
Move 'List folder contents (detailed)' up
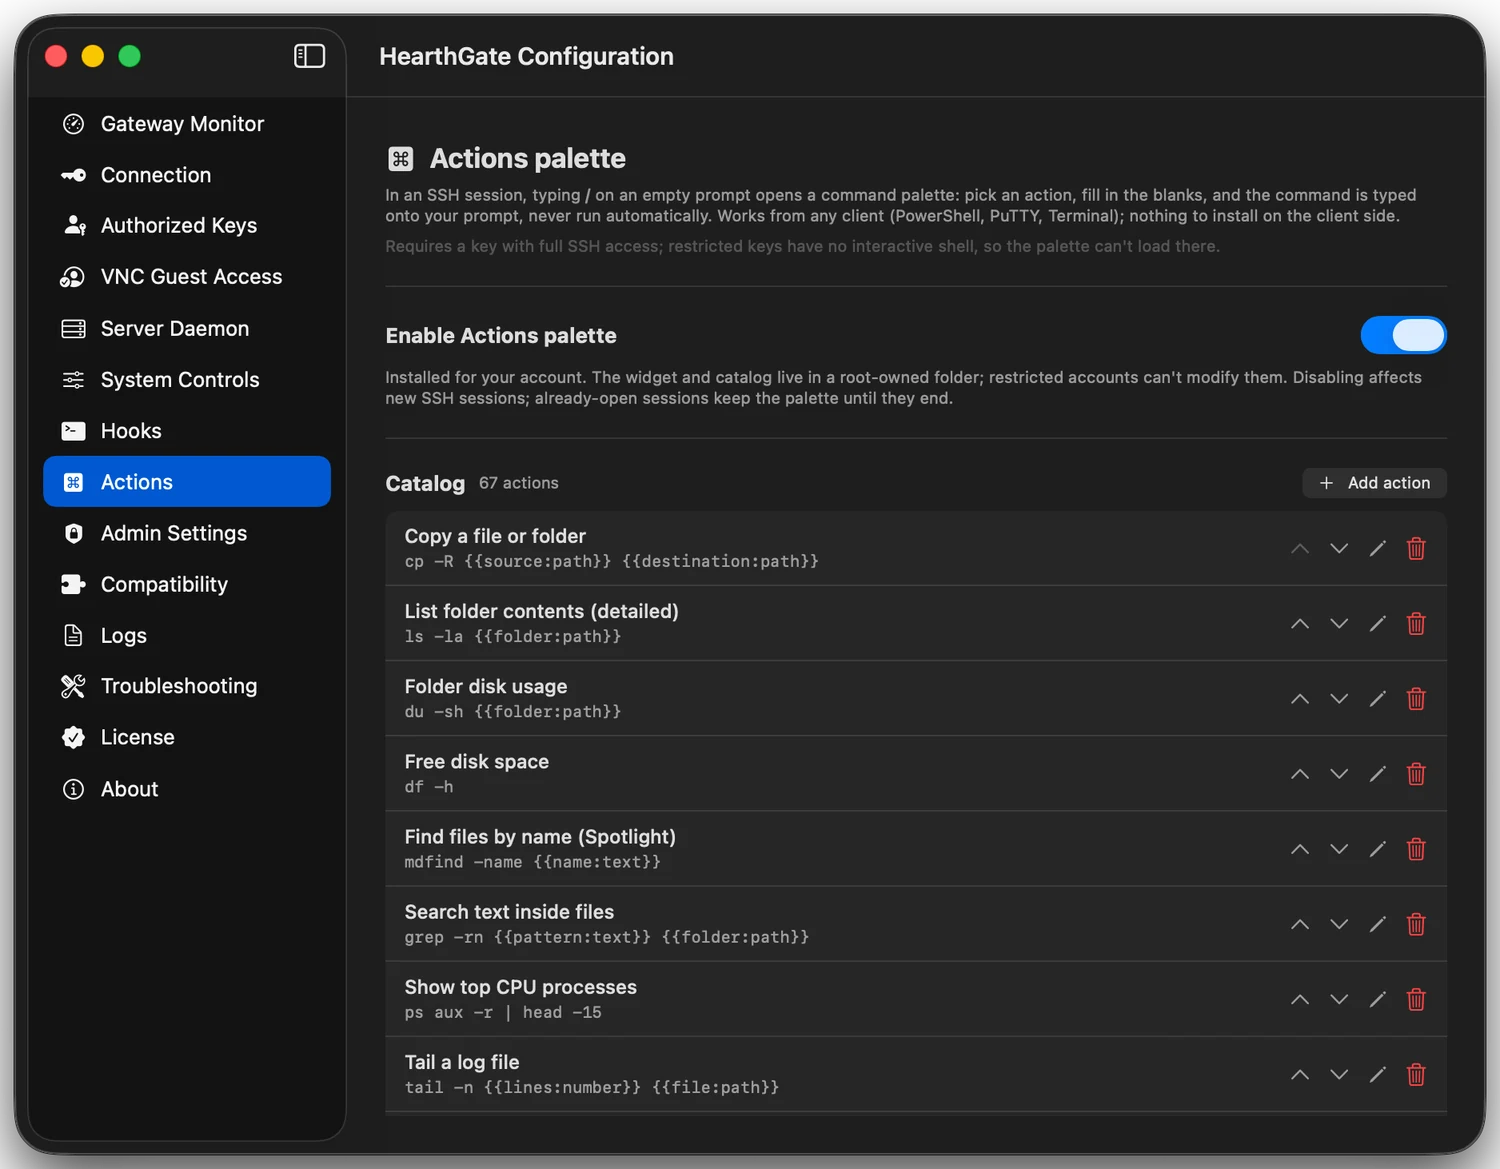pos(1300,623)
